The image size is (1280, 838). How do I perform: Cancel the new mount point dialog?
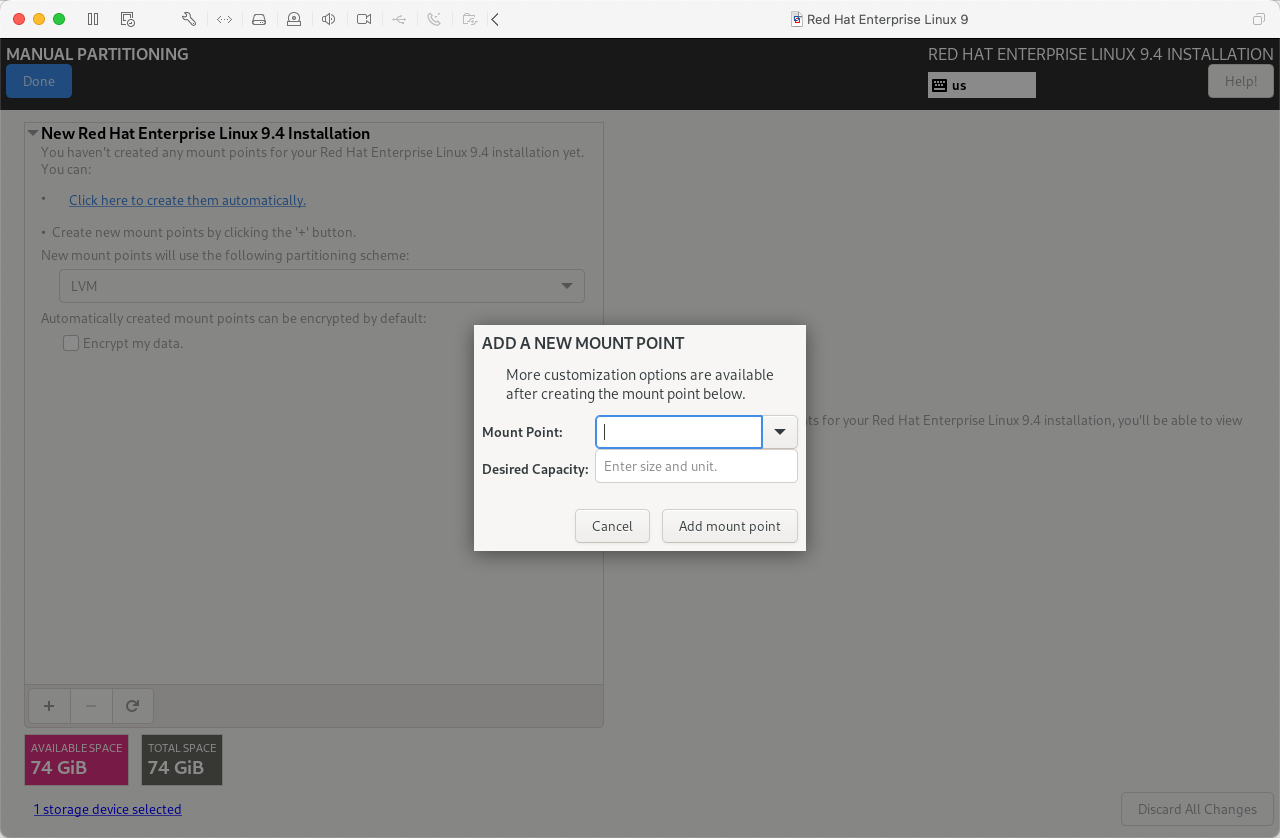click(612, 526)
